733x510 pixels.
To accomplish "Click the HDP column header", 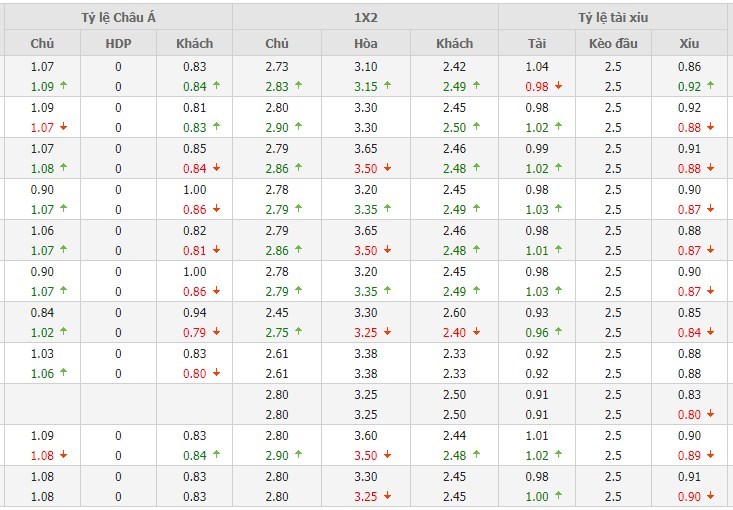I will [x=118, y=43].
